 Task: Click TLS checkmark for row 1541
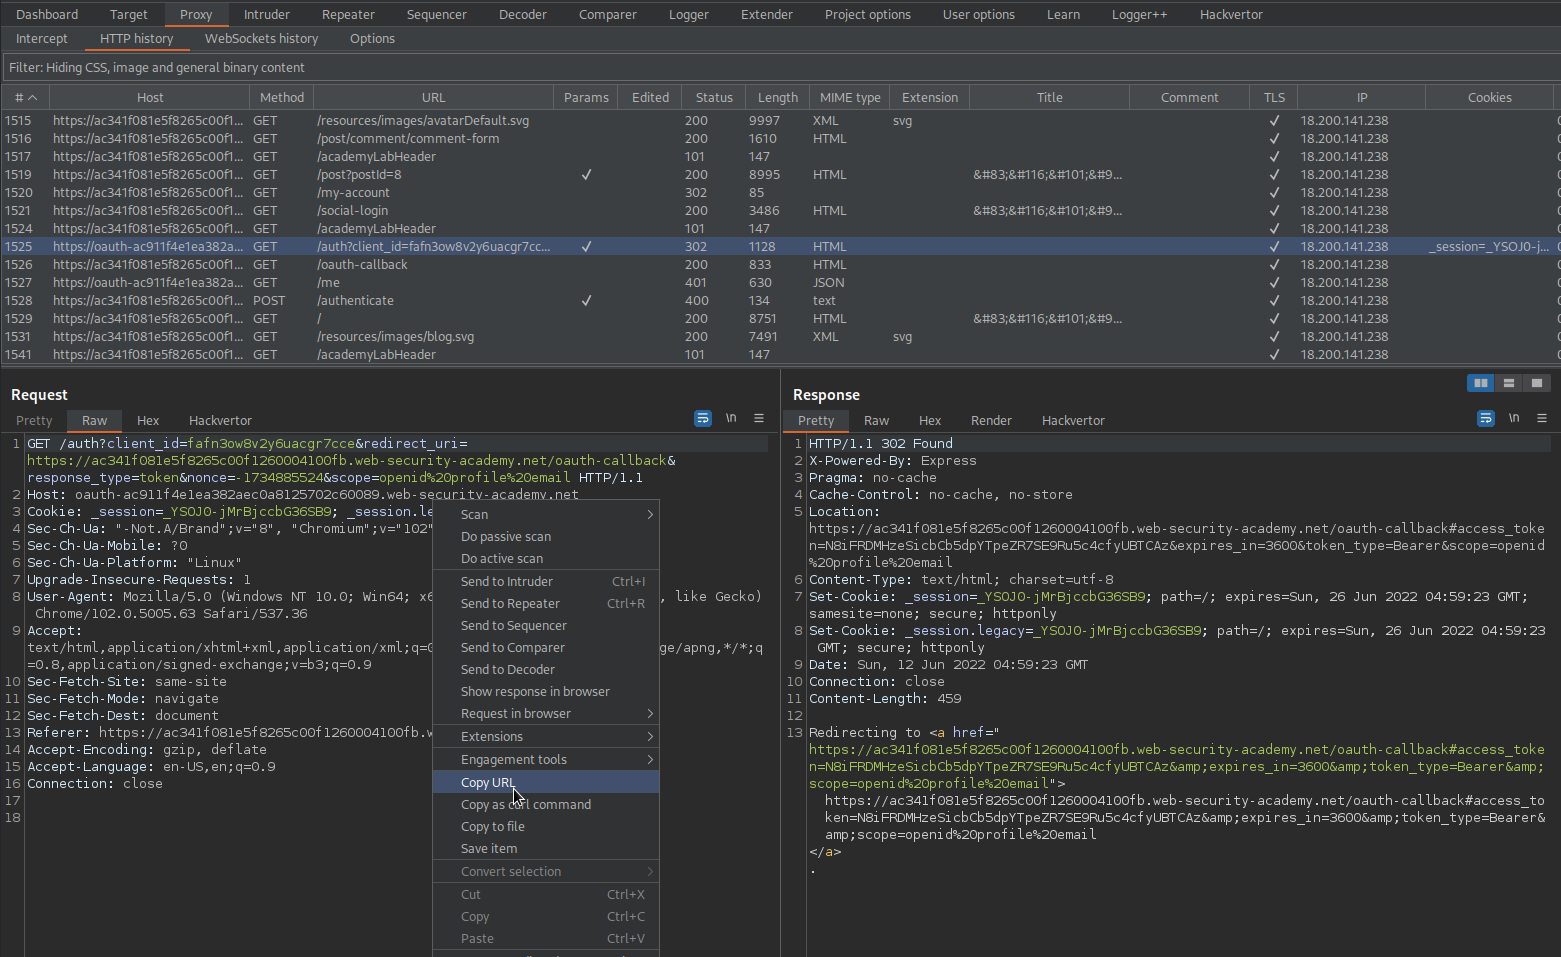coord(1274,354)
